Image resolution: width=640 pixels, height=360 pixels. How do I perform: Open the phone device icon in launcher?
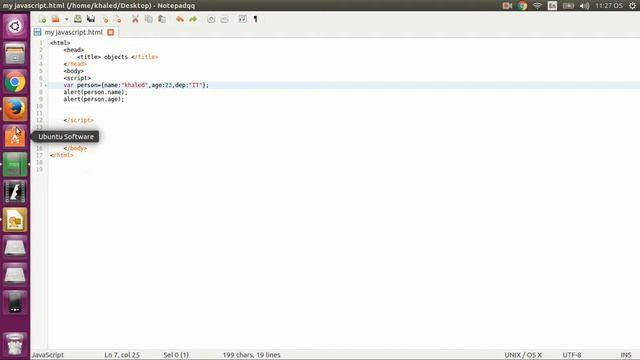point(15,302)
